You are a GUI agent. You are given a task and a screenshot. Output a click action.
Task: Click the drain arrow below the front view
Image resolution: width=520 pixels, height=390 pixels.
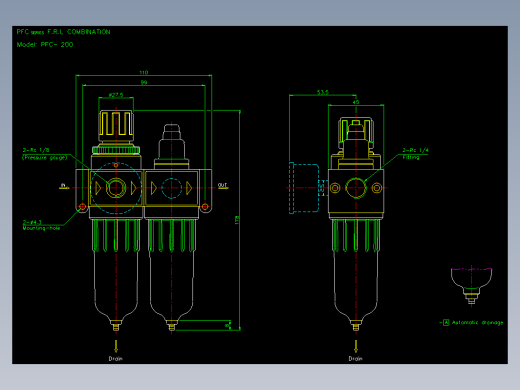pos(116,346)
